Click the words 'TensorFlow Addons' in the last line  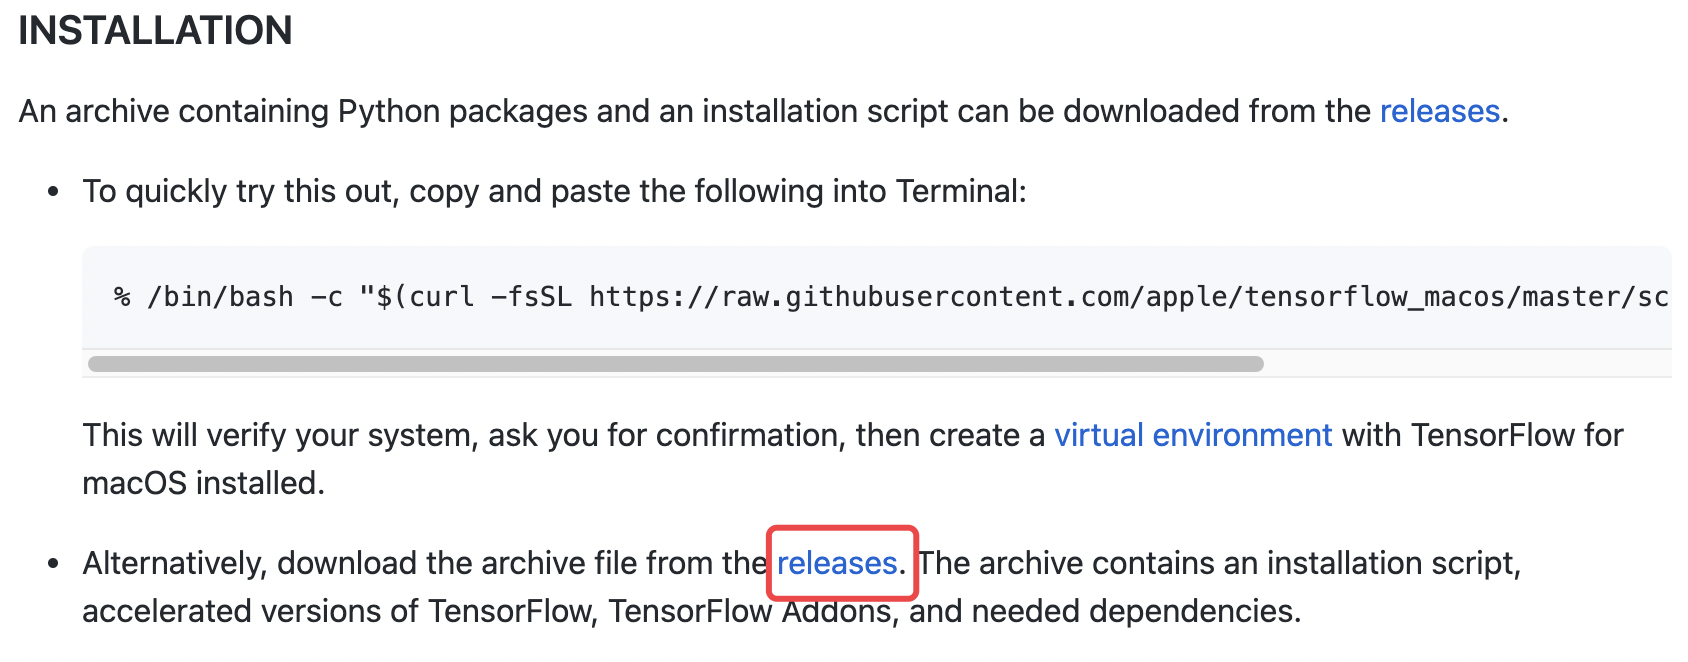pyautogui.click(x=751, y=611)
